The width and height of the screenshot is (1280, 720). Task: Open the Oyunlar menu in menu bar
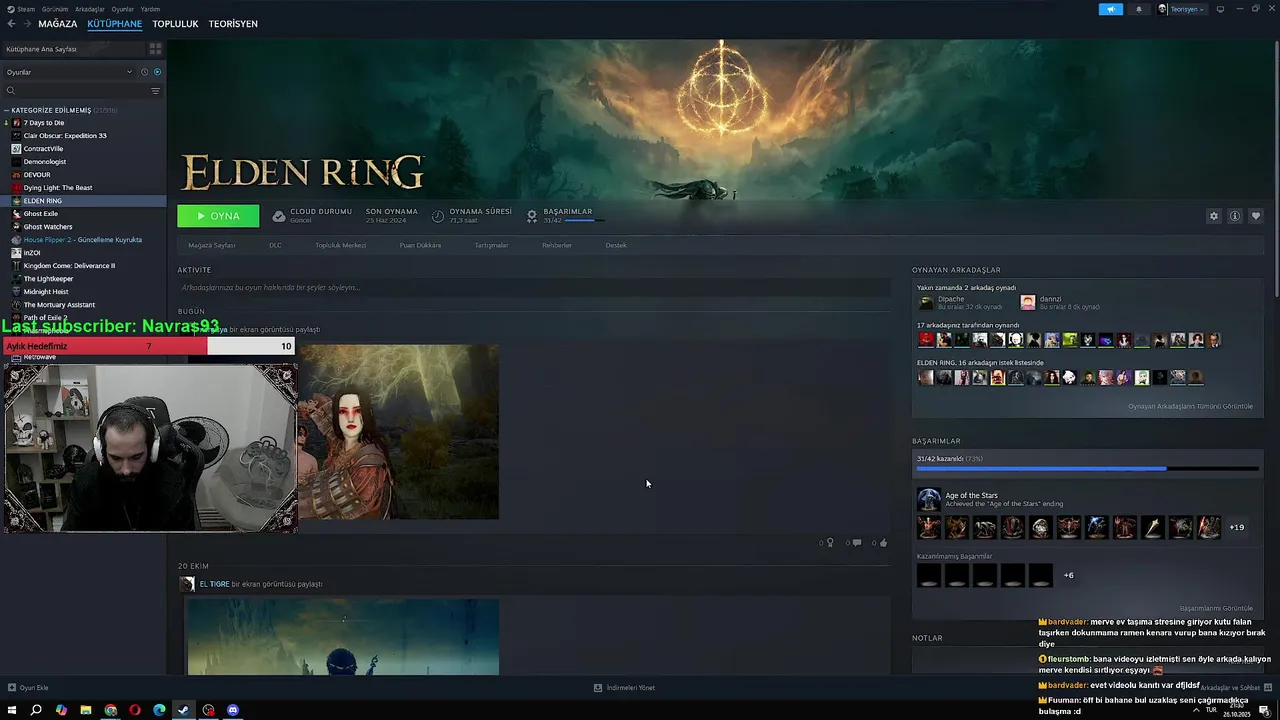click(x=123, y=9)
